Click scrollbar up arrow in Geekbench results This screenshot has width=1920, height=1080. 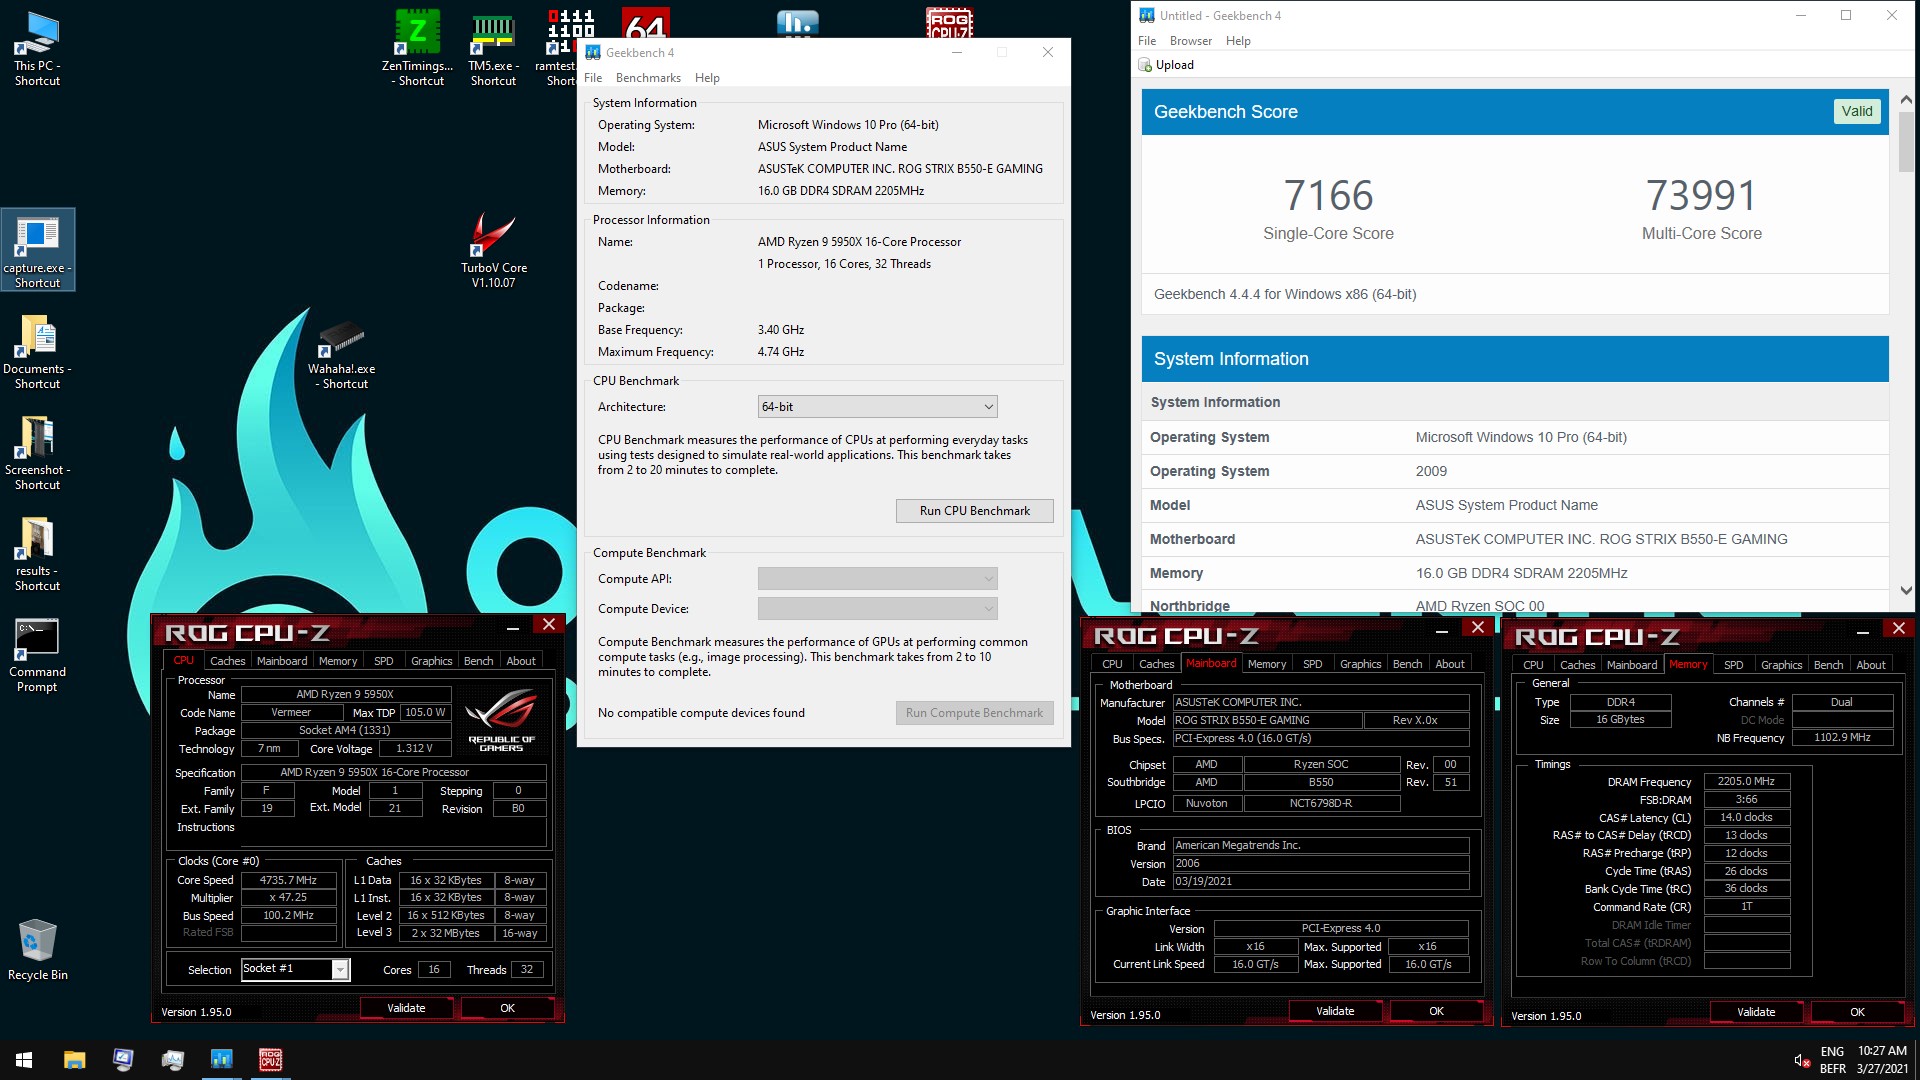(1905, 100)
